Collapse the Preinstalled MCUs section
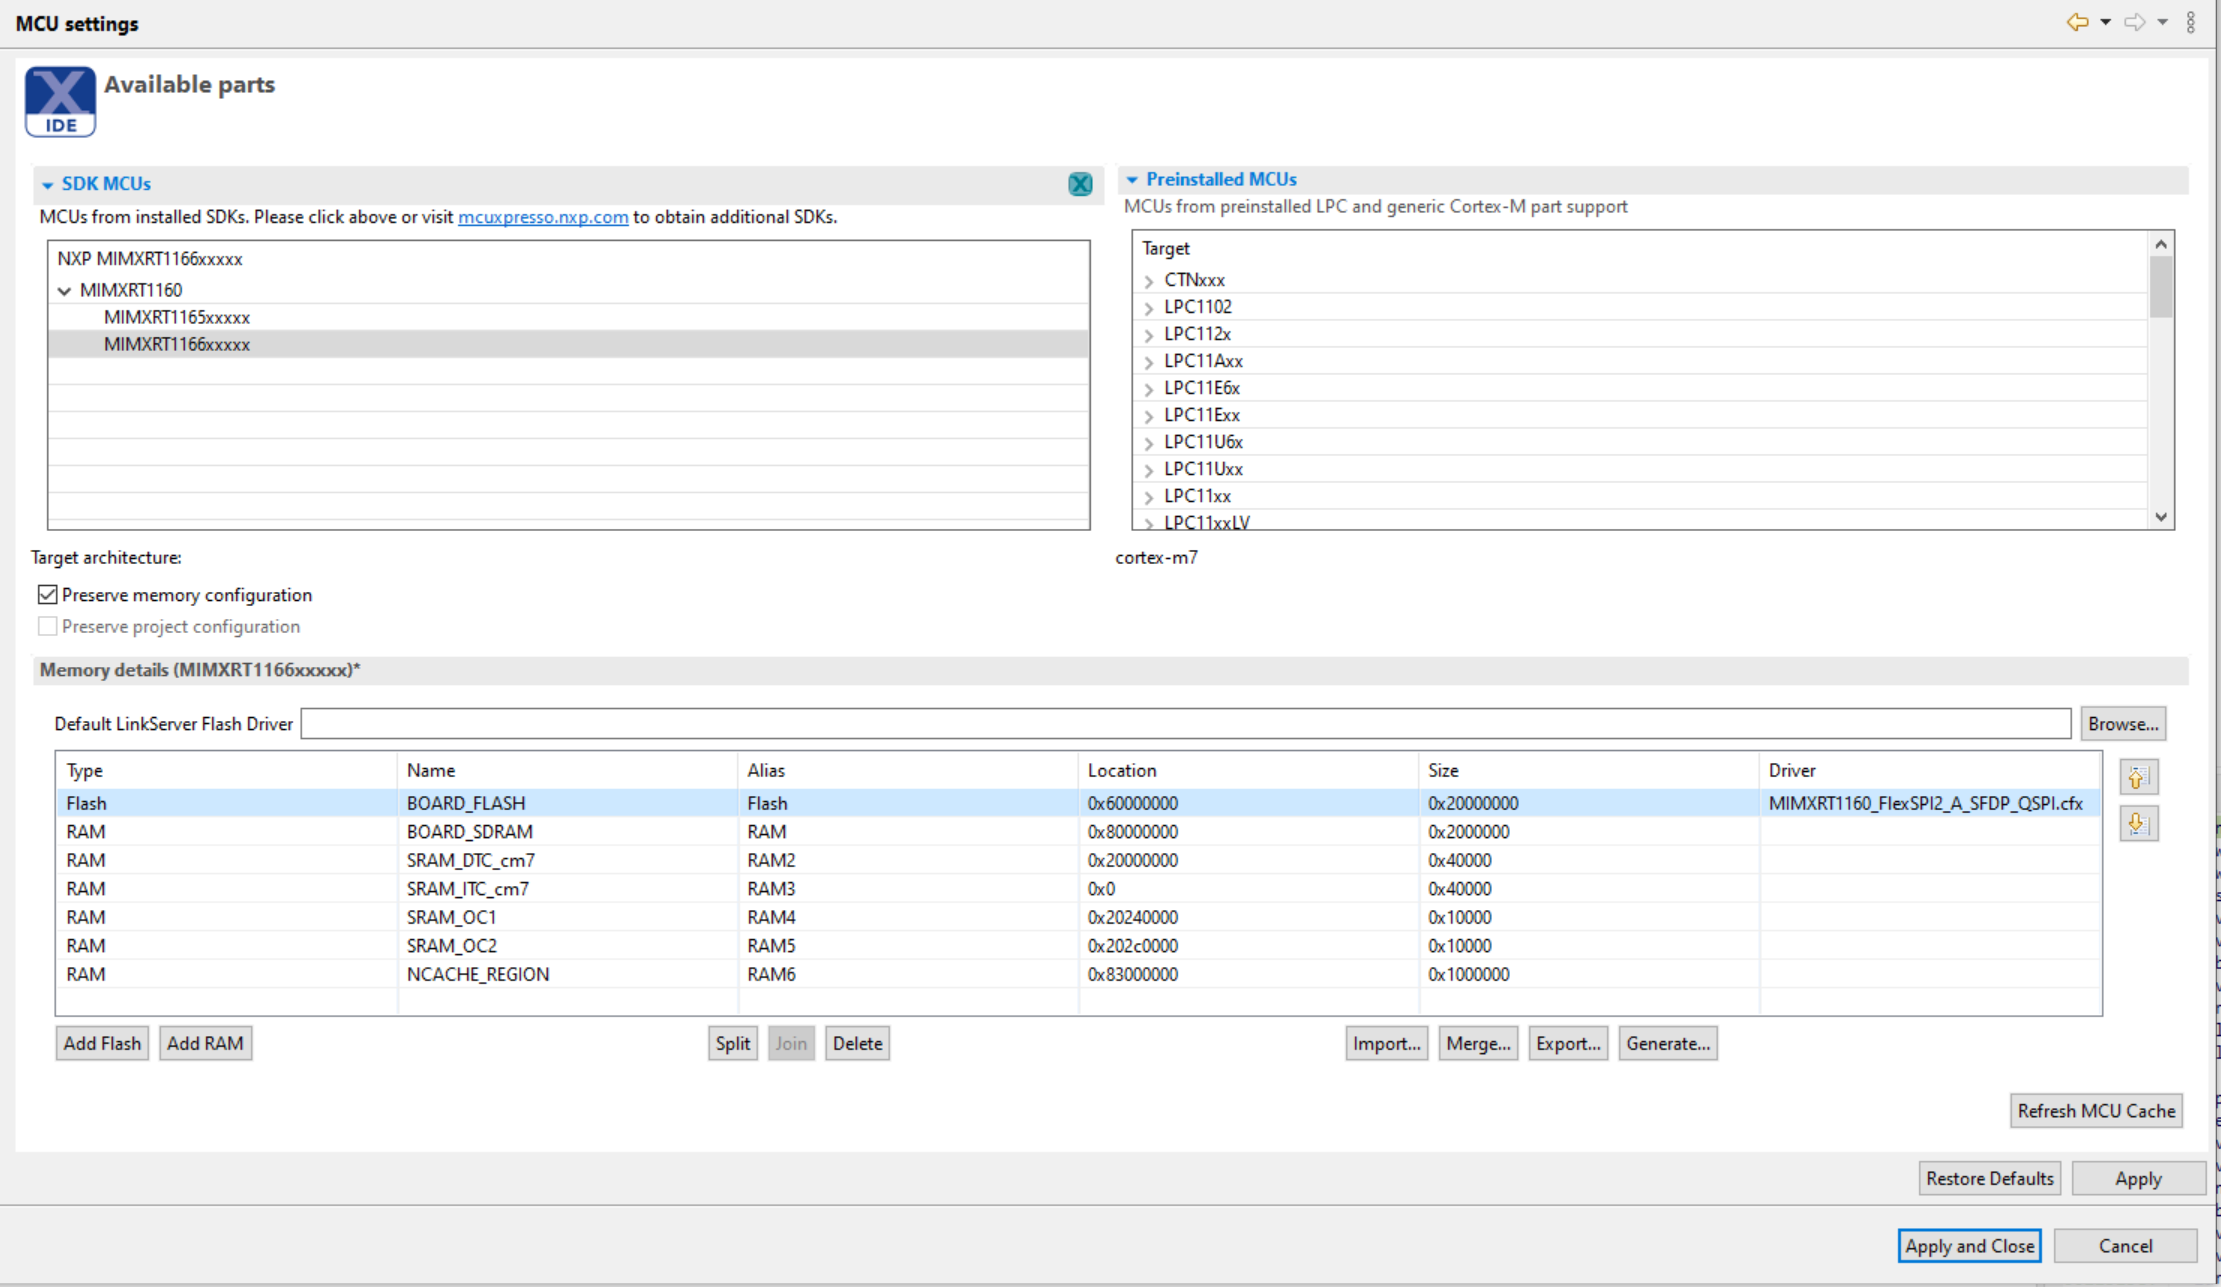Image resolution: width=2221 pixels, height=1287 pixels. click(x=1132, y=180)
